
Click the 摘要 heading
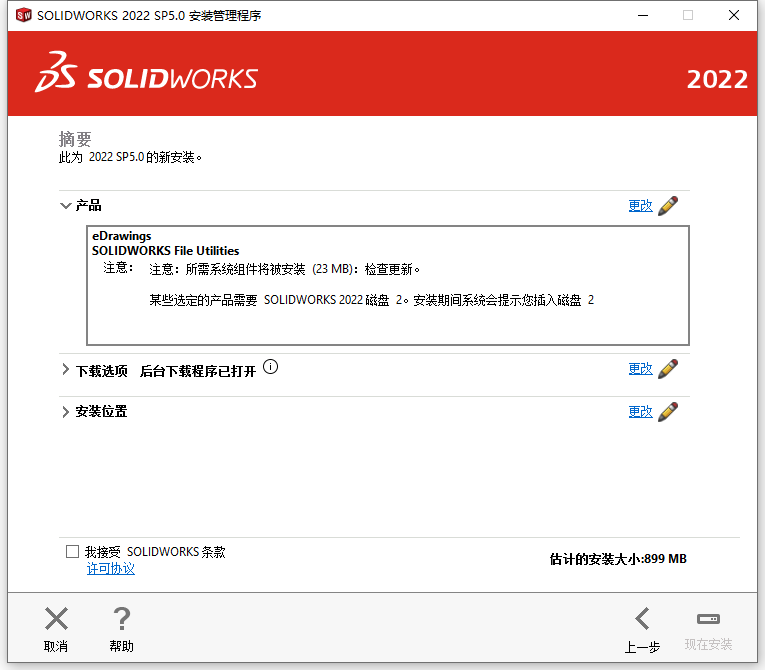tap(75, 139)
